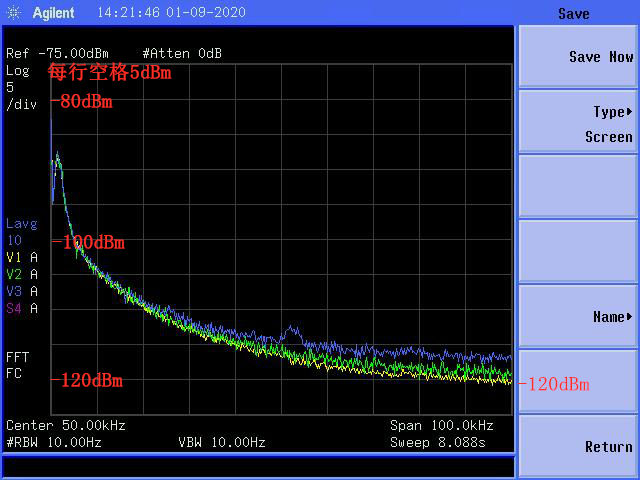The height and width of the screenshot is (480, 640).
Task: Select the Save menu title
Action: pyautogui.click(x=574, y=14)
